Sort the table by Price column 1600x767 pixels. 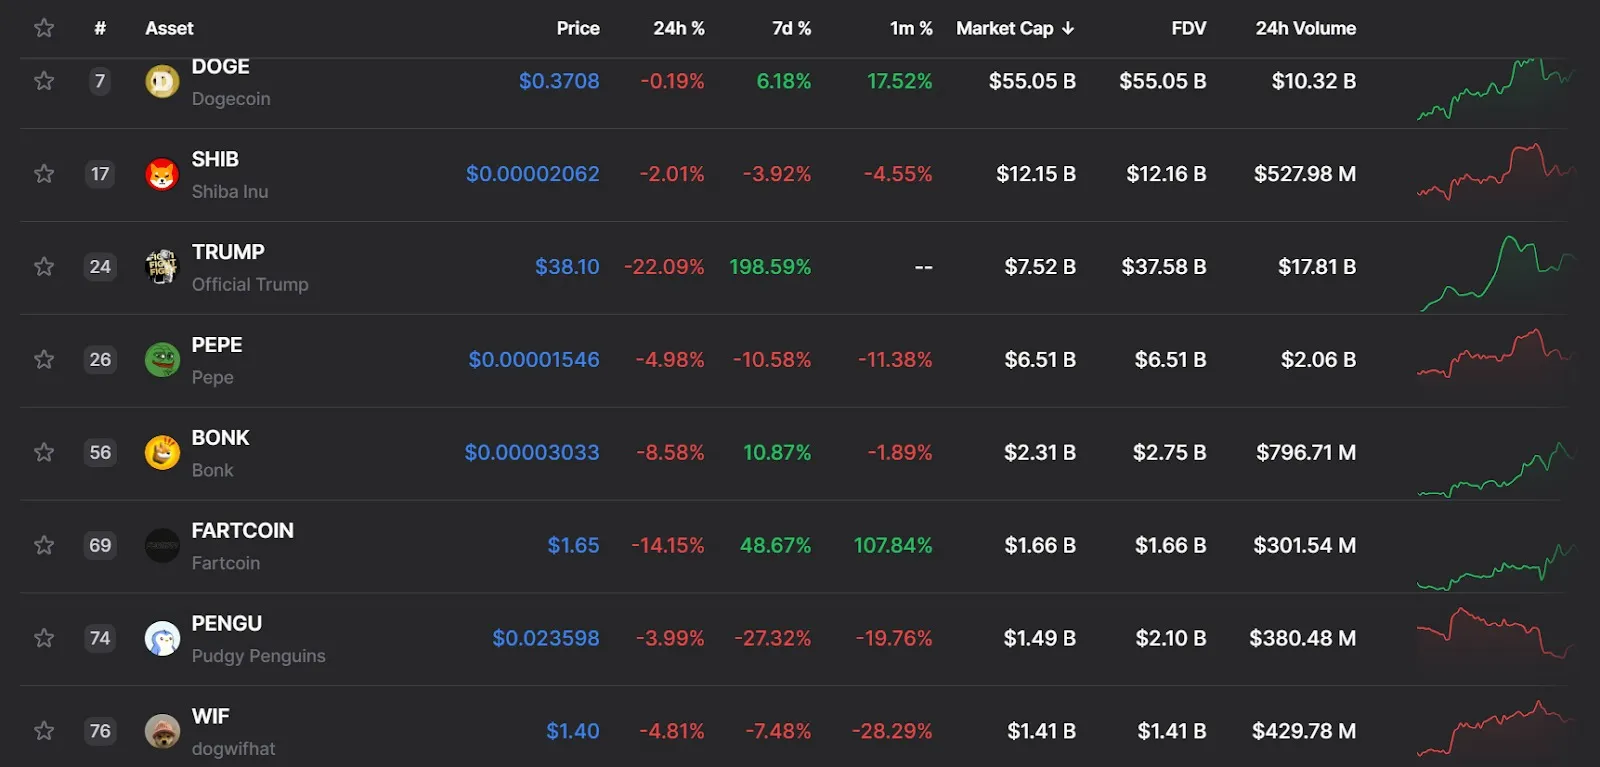tap(578, 28)
